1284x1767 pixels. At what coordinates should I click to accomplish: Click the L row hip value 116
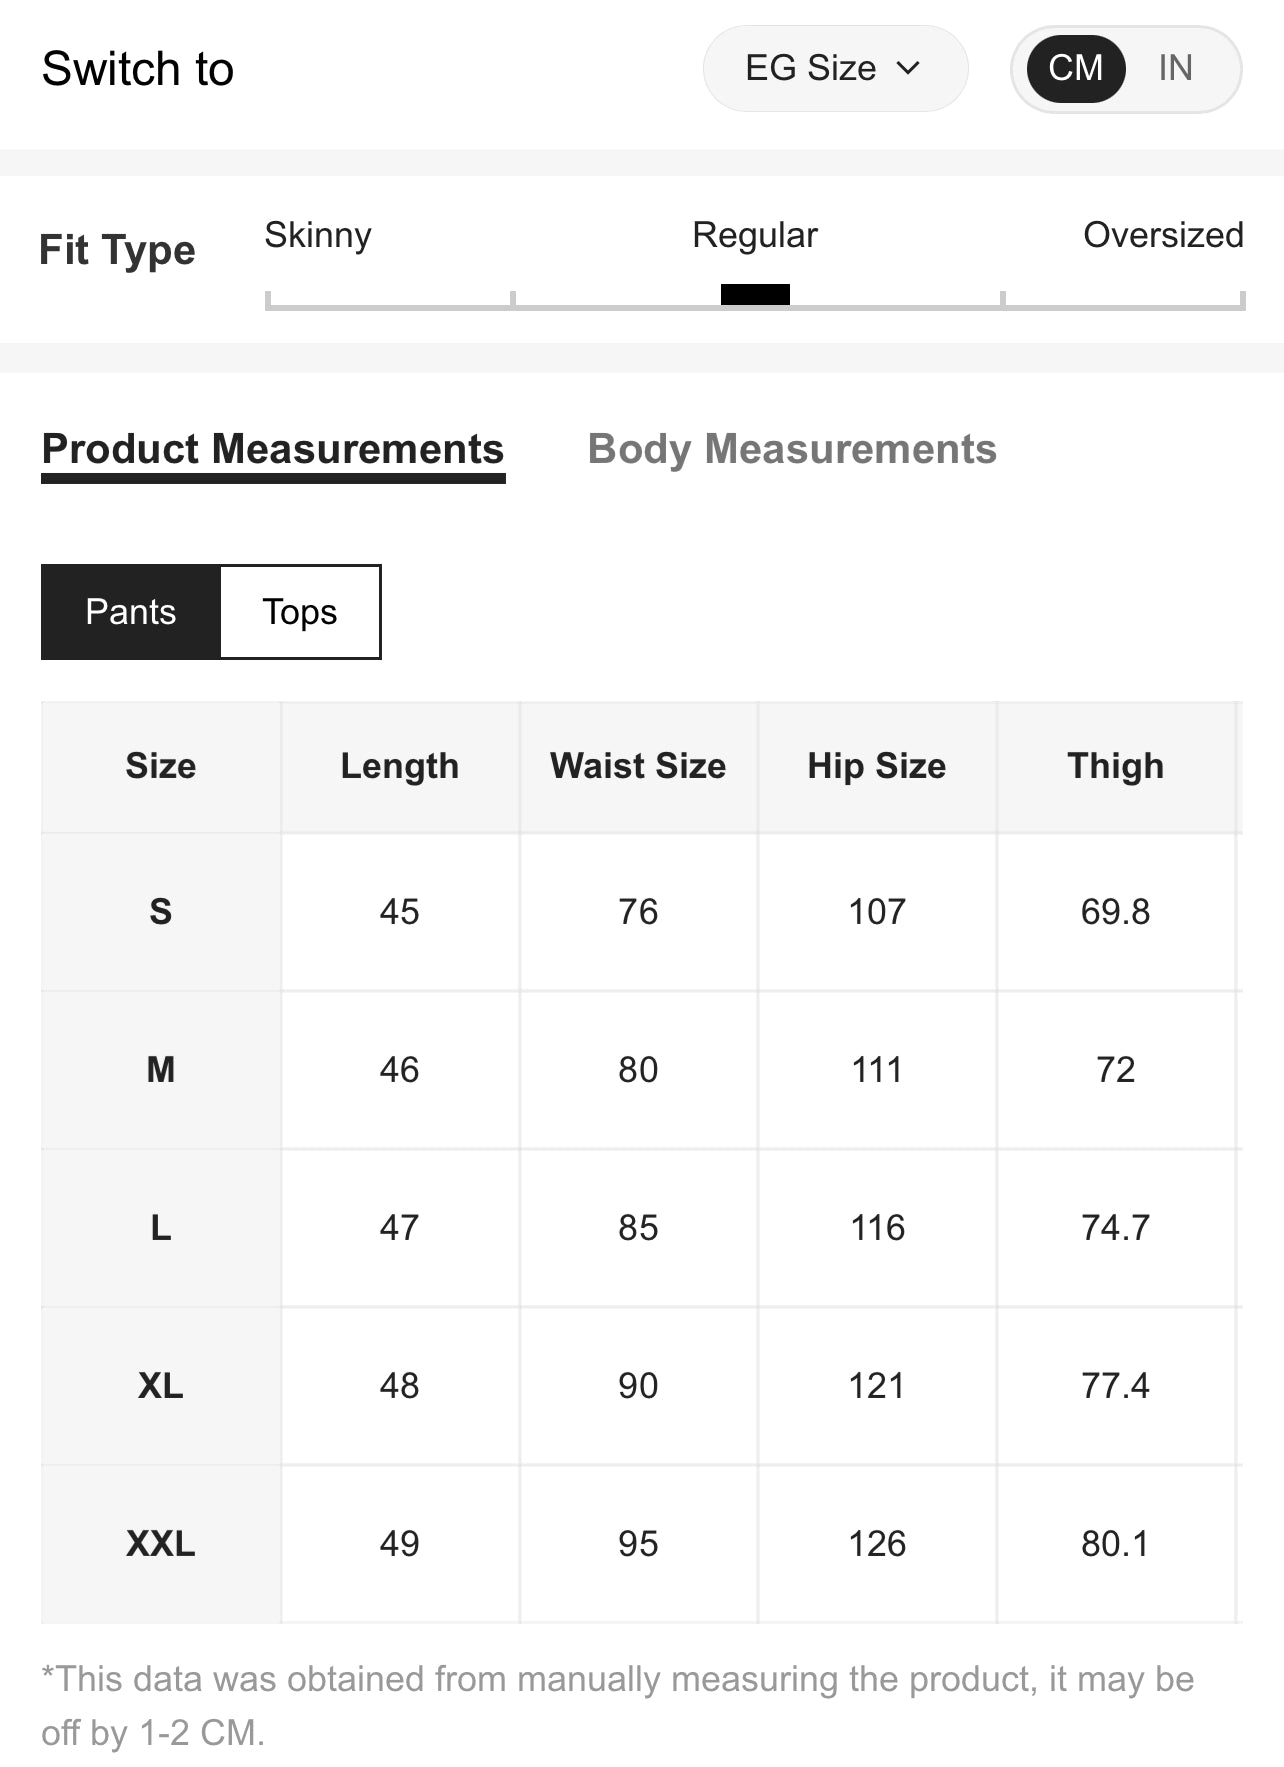[x=877, y=1228]
